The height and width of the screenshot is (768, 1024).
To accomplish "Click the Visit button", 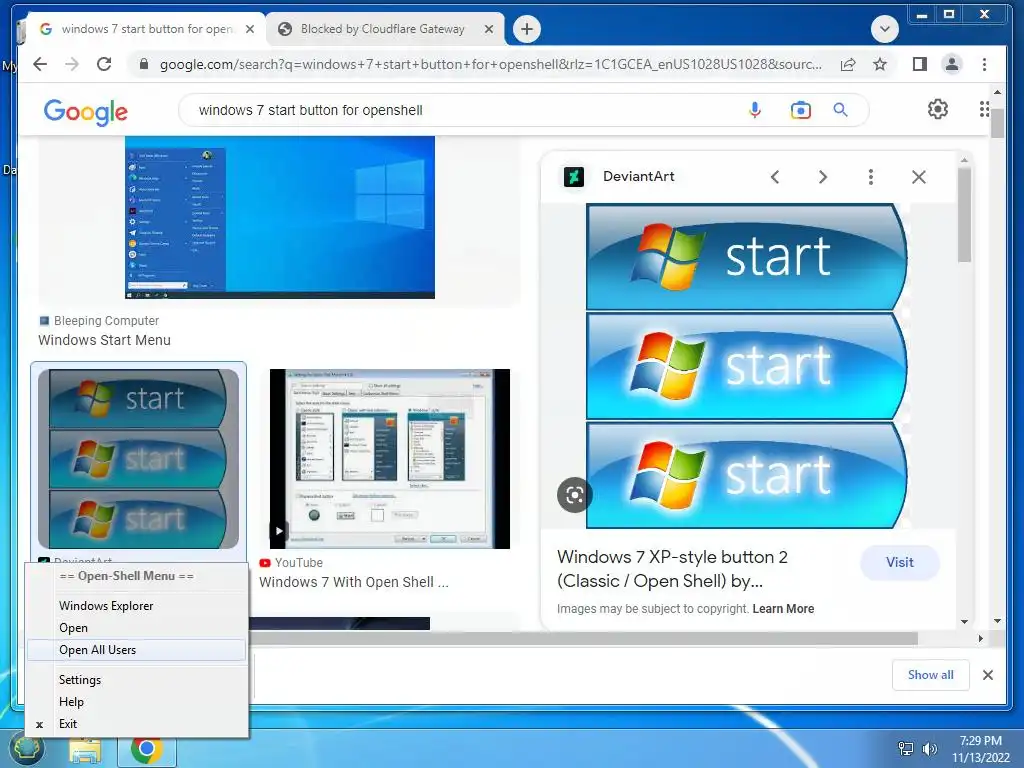I will (899, 562).
